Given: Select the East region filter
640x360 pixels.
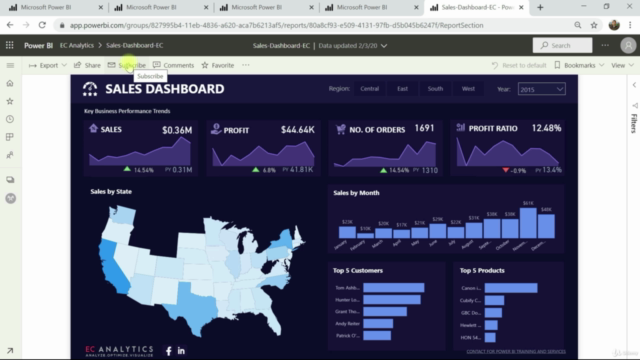Looking at the screenshot, I should (402, 89).
